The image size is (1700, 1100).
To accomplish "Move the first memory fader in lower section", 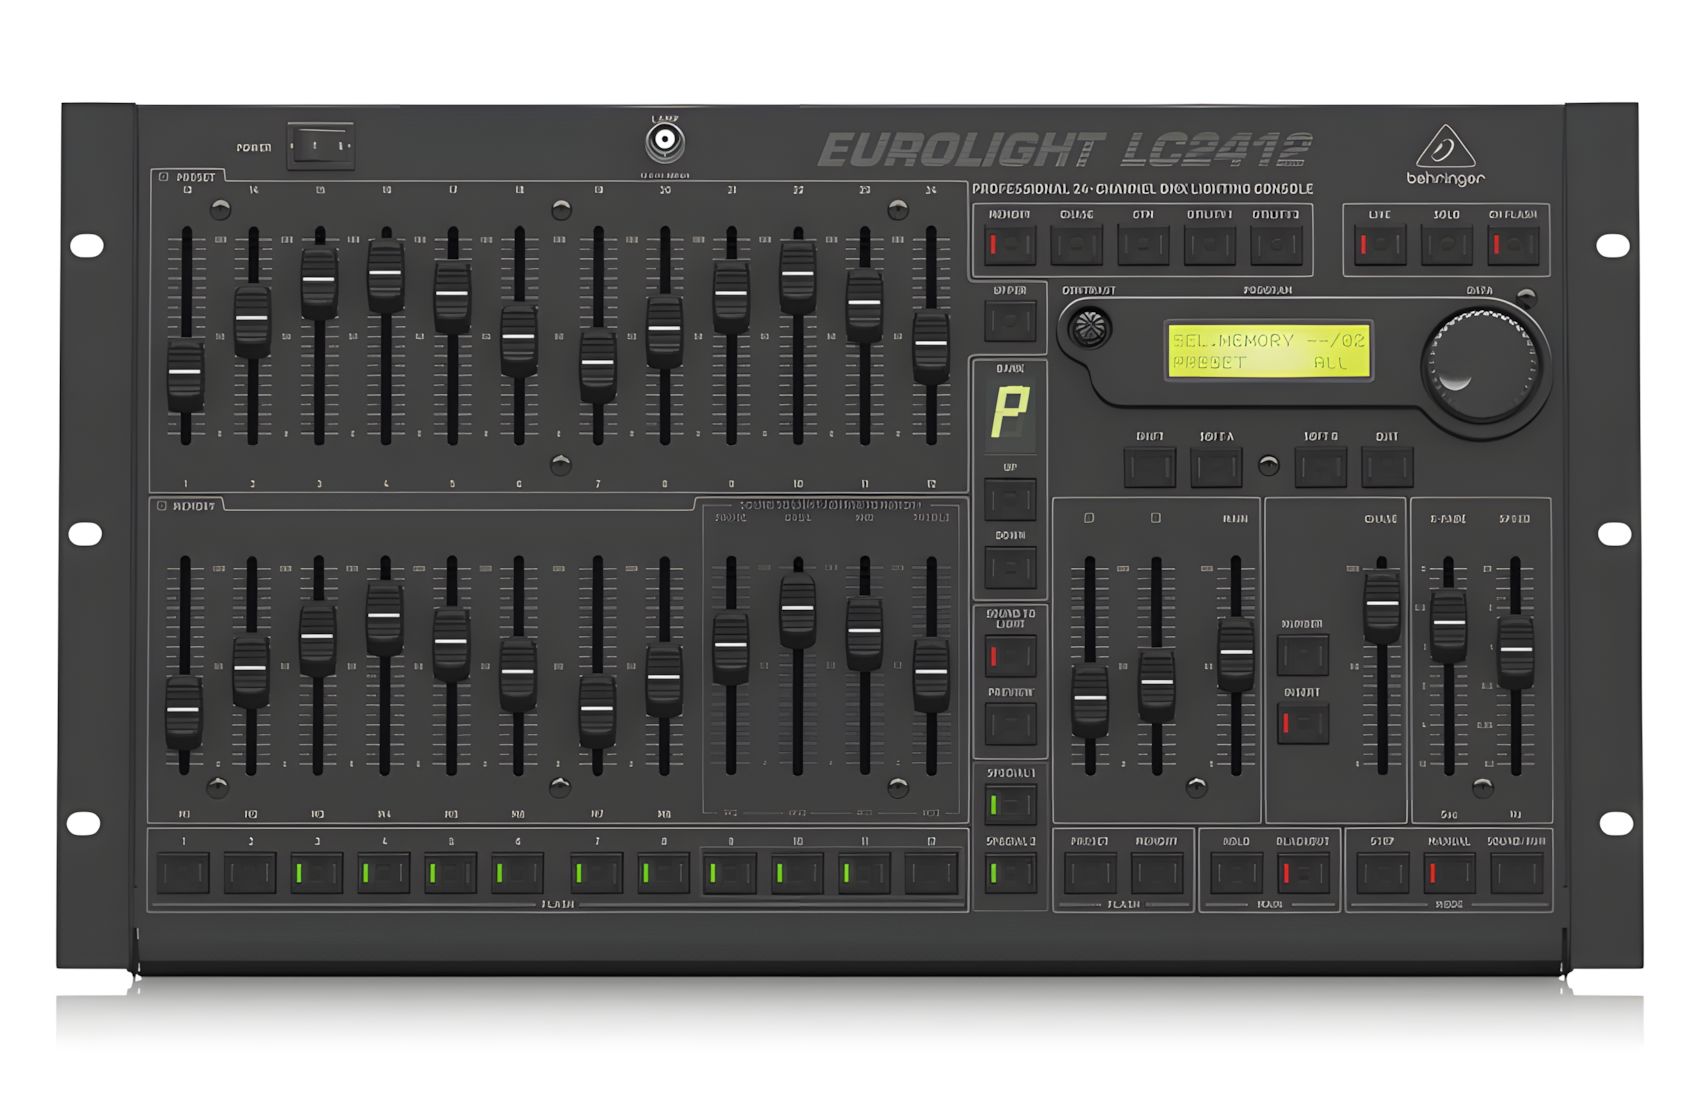I will point(184,713).
